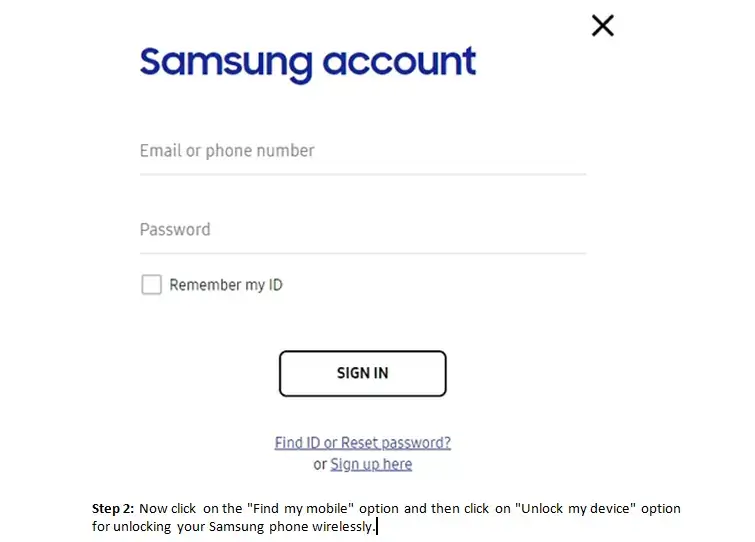755x542 pixels.
Task: Click the Remember my ID label text
Action: (226, 285)
